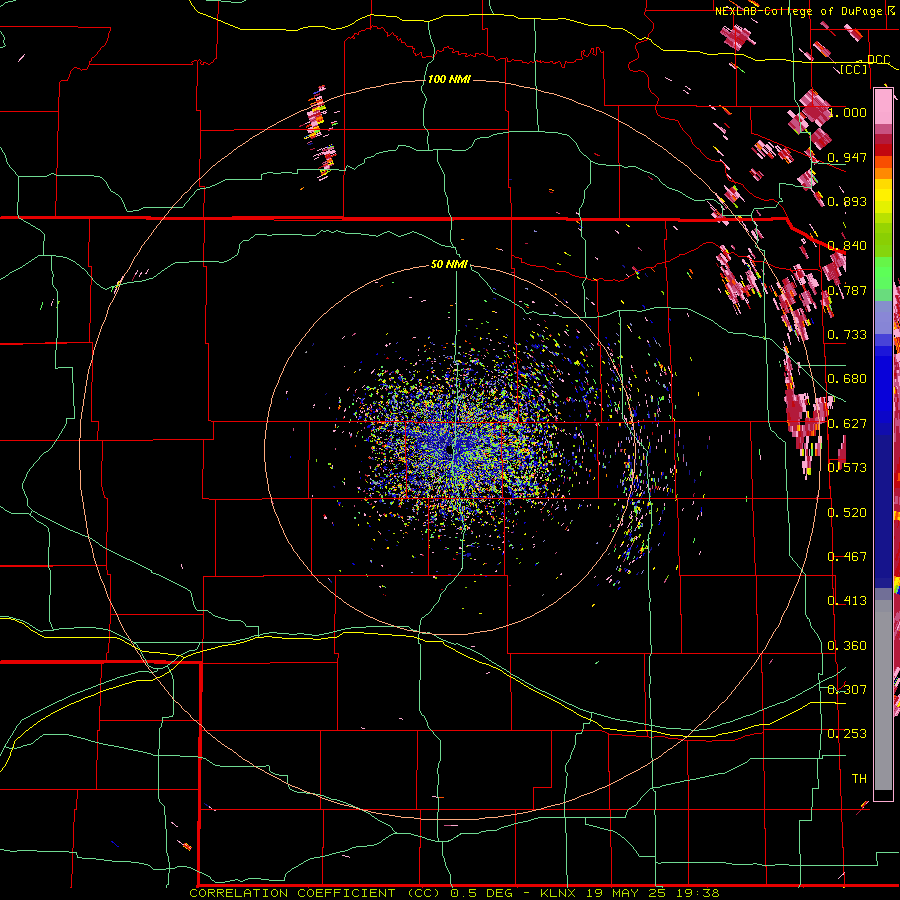Click the NEXLAB-College of DuPage header text

point(798,11)
